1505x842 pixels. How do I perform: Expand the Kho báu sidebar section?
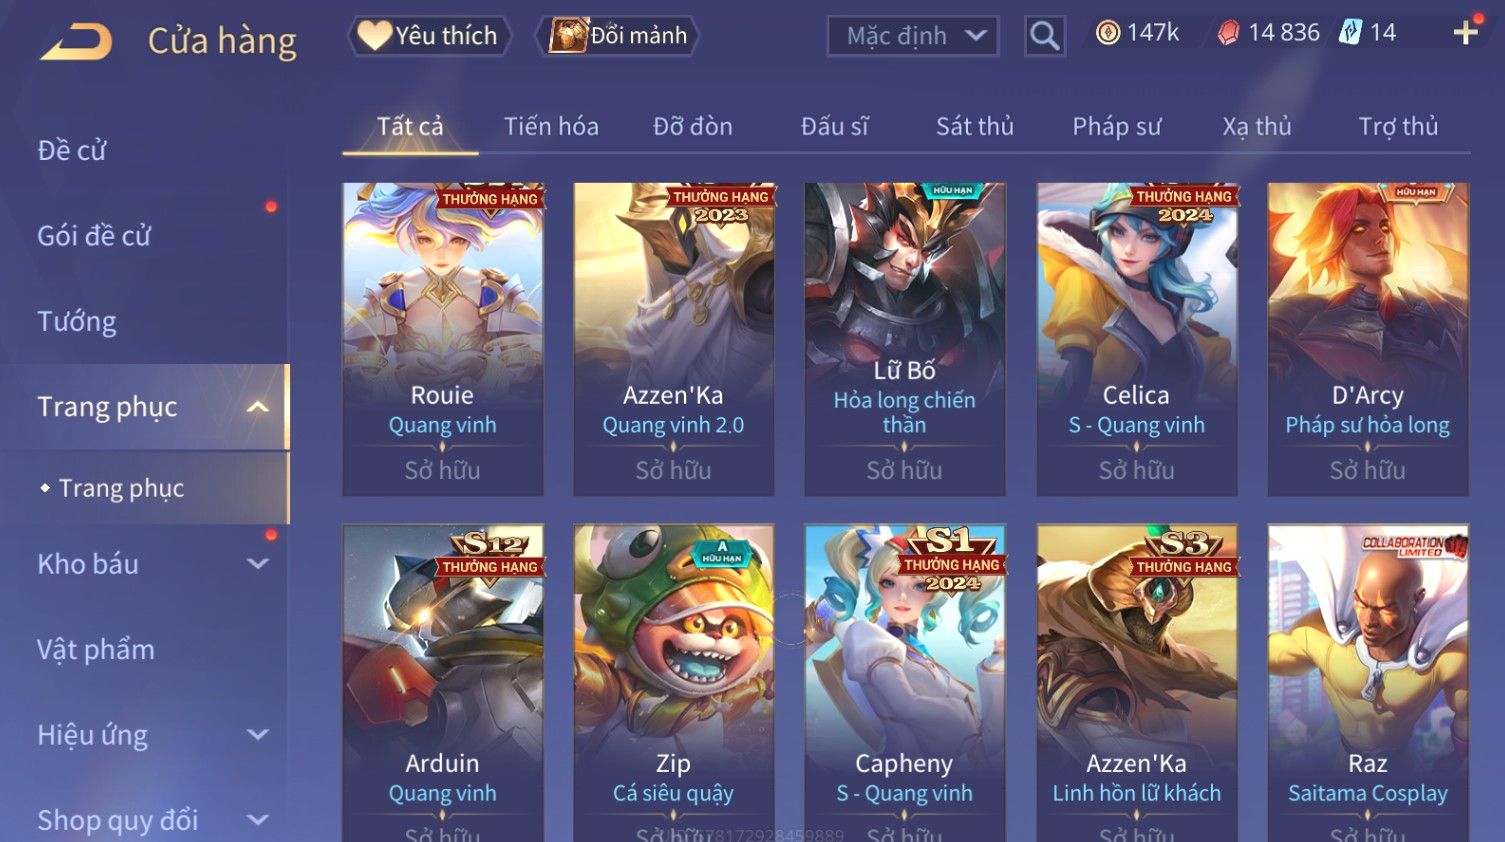(257, 564)
